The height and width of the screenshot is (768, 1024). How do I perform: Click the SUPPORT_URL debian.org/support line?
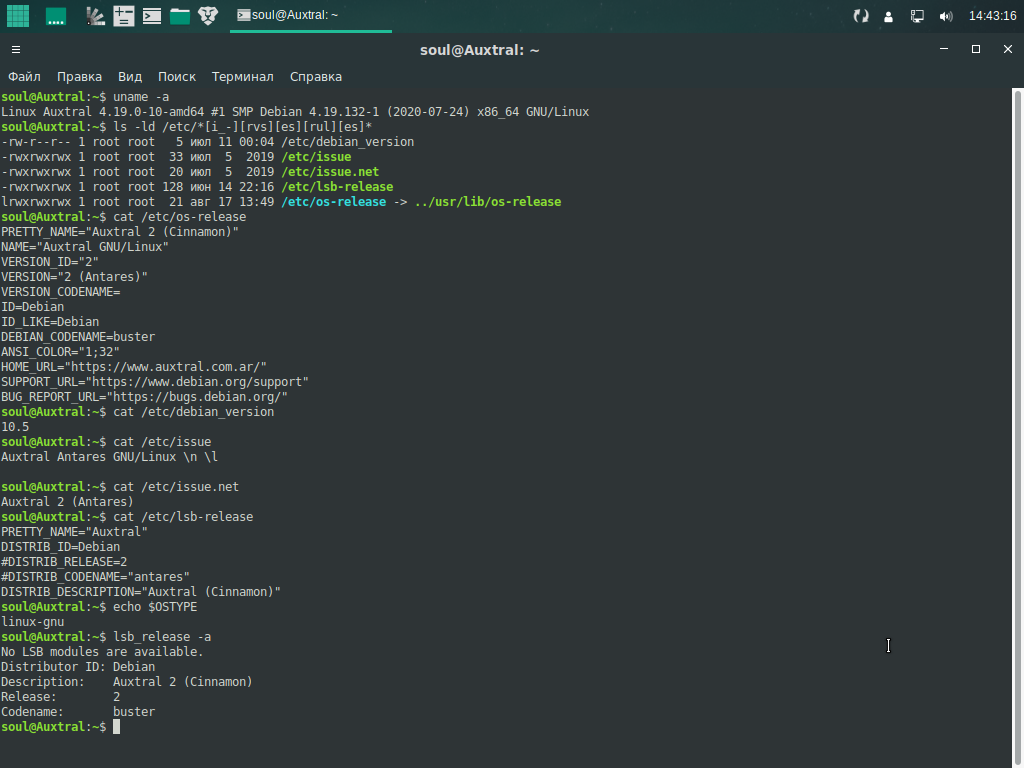coord(155,382)
